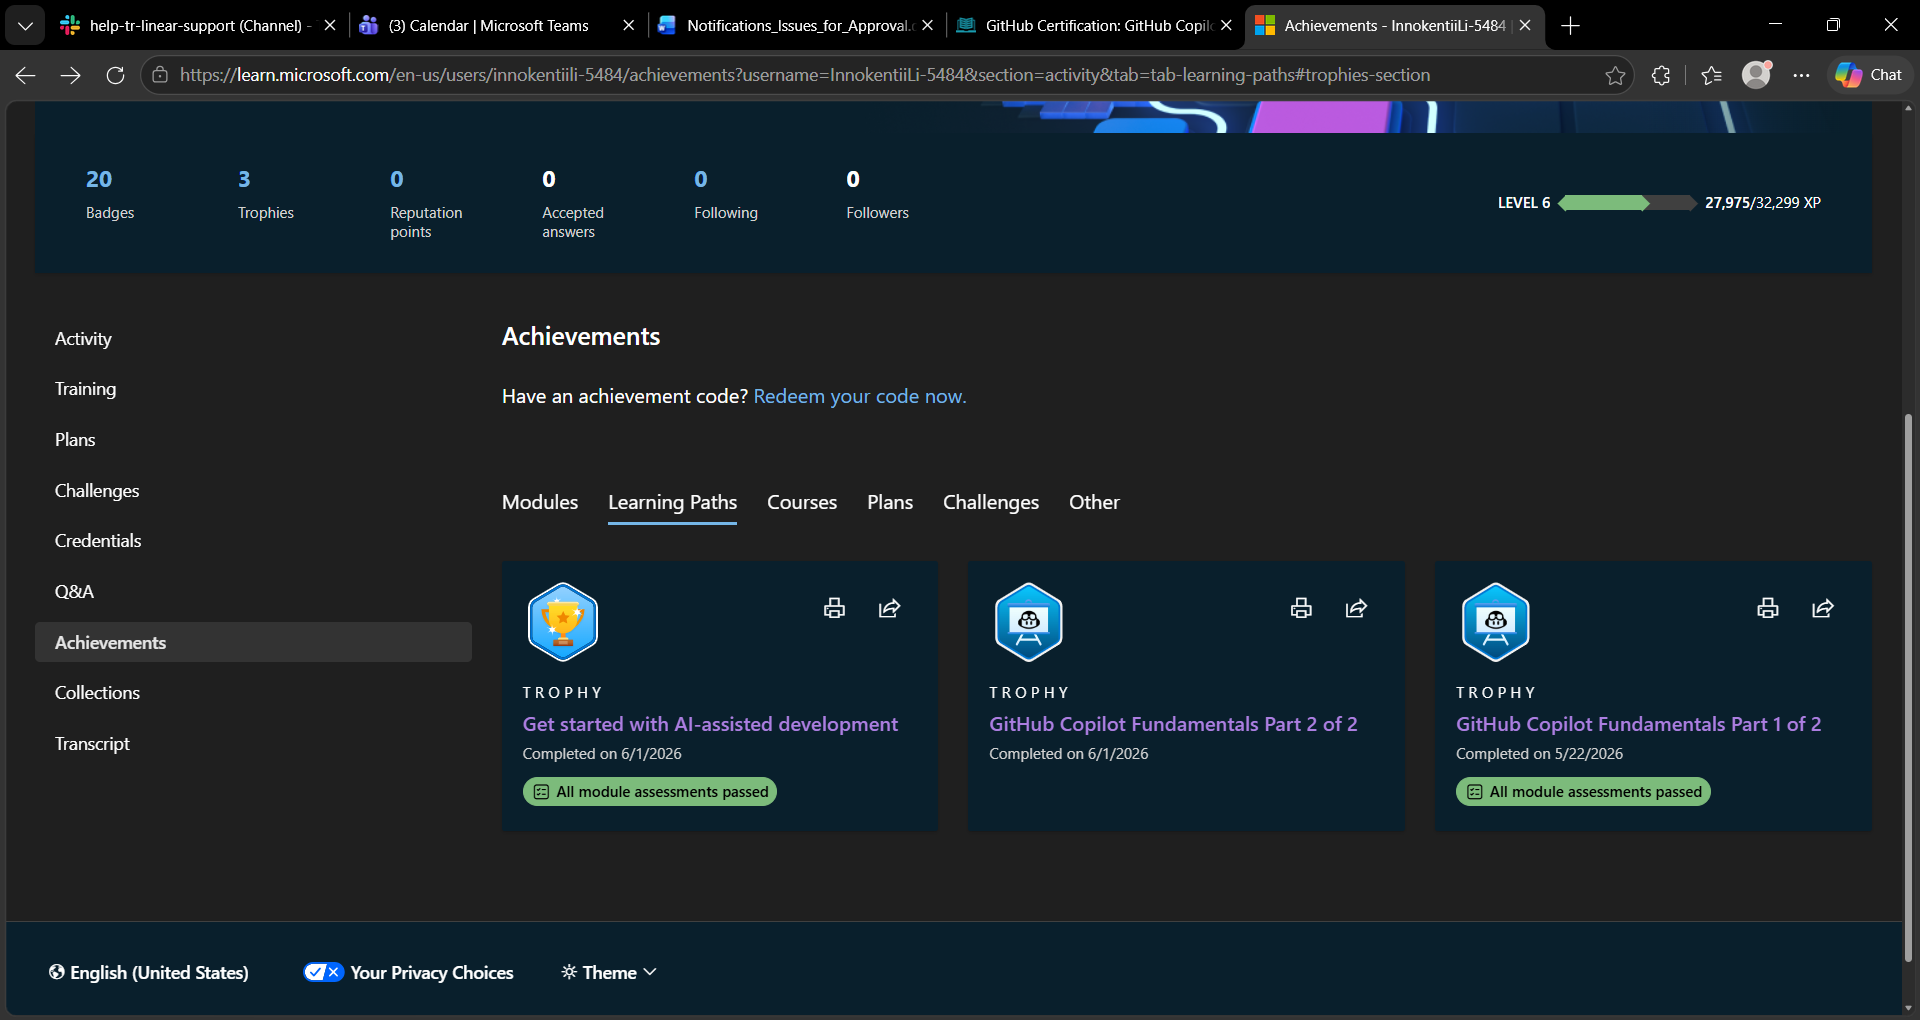This screenshot has width=1920, height=1020.
Task: Click the Copilot Fundamentals Part 1 badge image
Action: click(x=1496, y=622)
